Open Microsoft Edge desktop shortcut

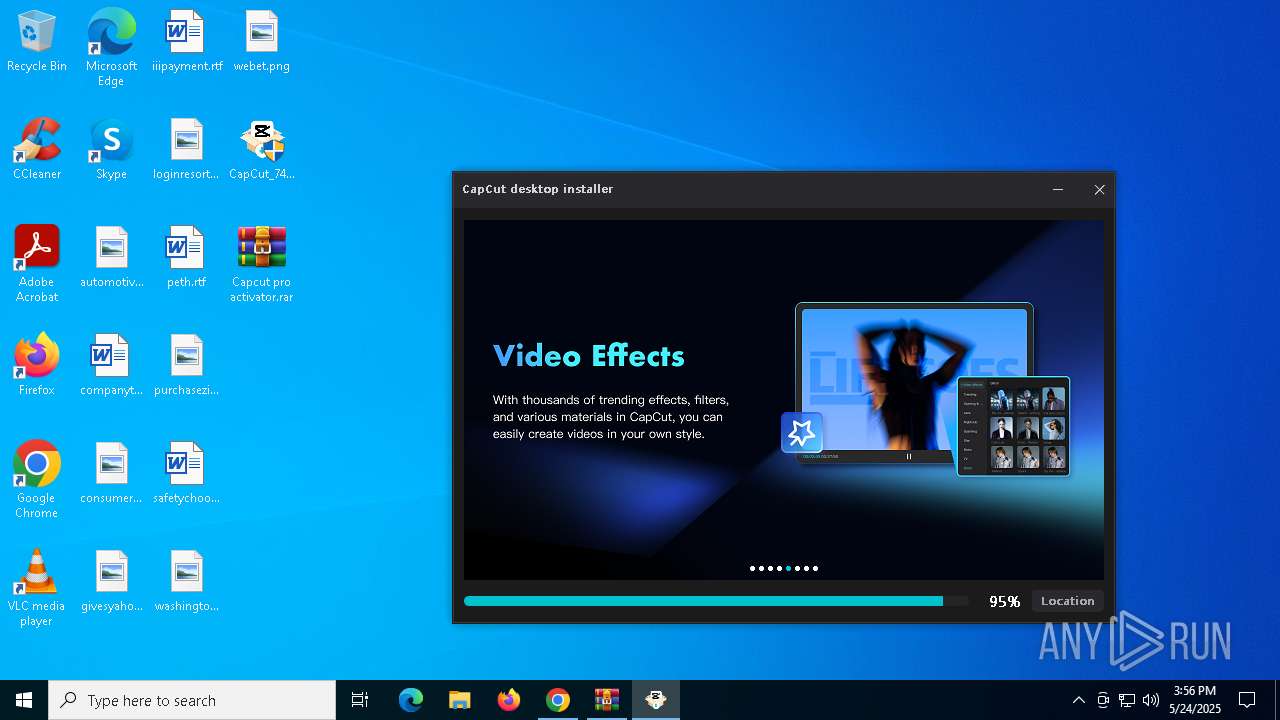[x=111, y=48]
